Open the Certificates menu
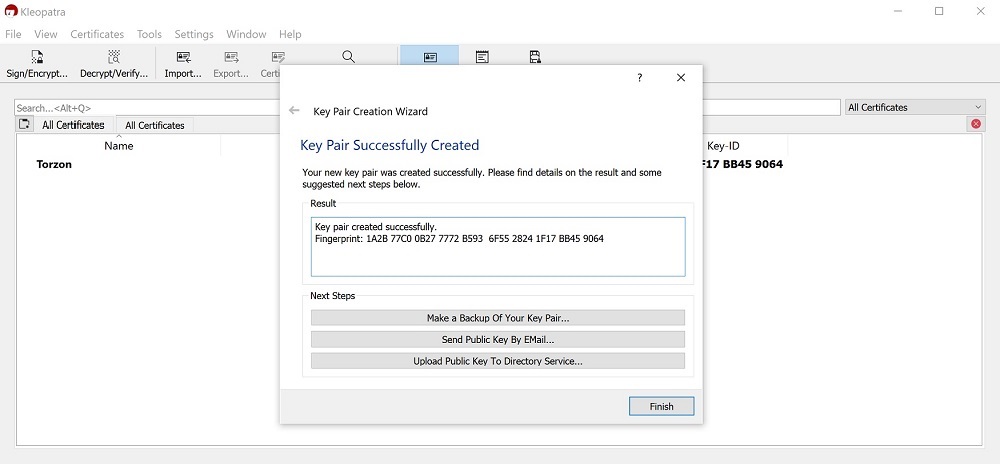Viewport: 1000px width, 464px height. point(97,34)
